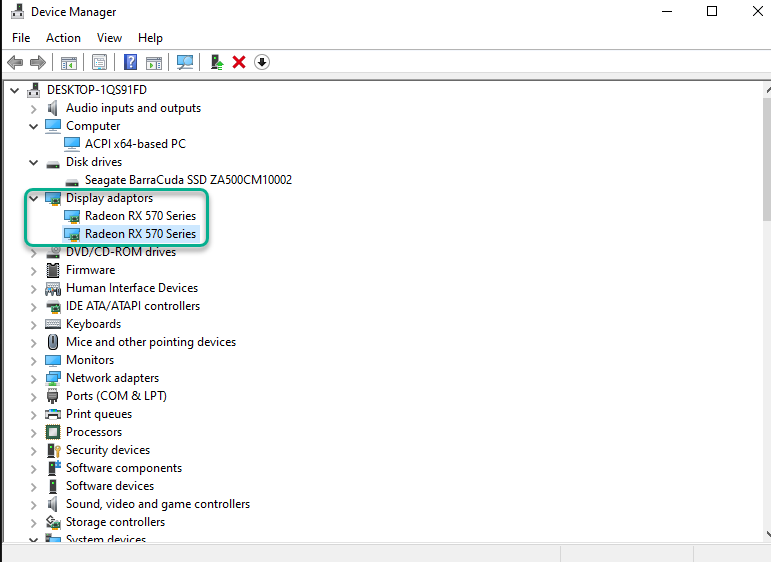The image size is (771, 562).
Task: Select the Disk drives label
Action: click(94, 162)
